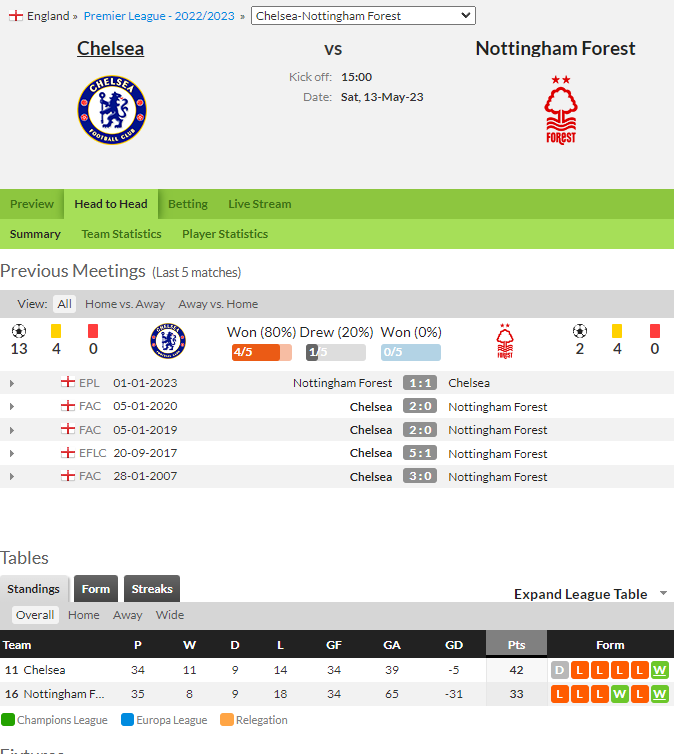
Task: Expand League Table arrow
Action: click(x=664, y=593)
